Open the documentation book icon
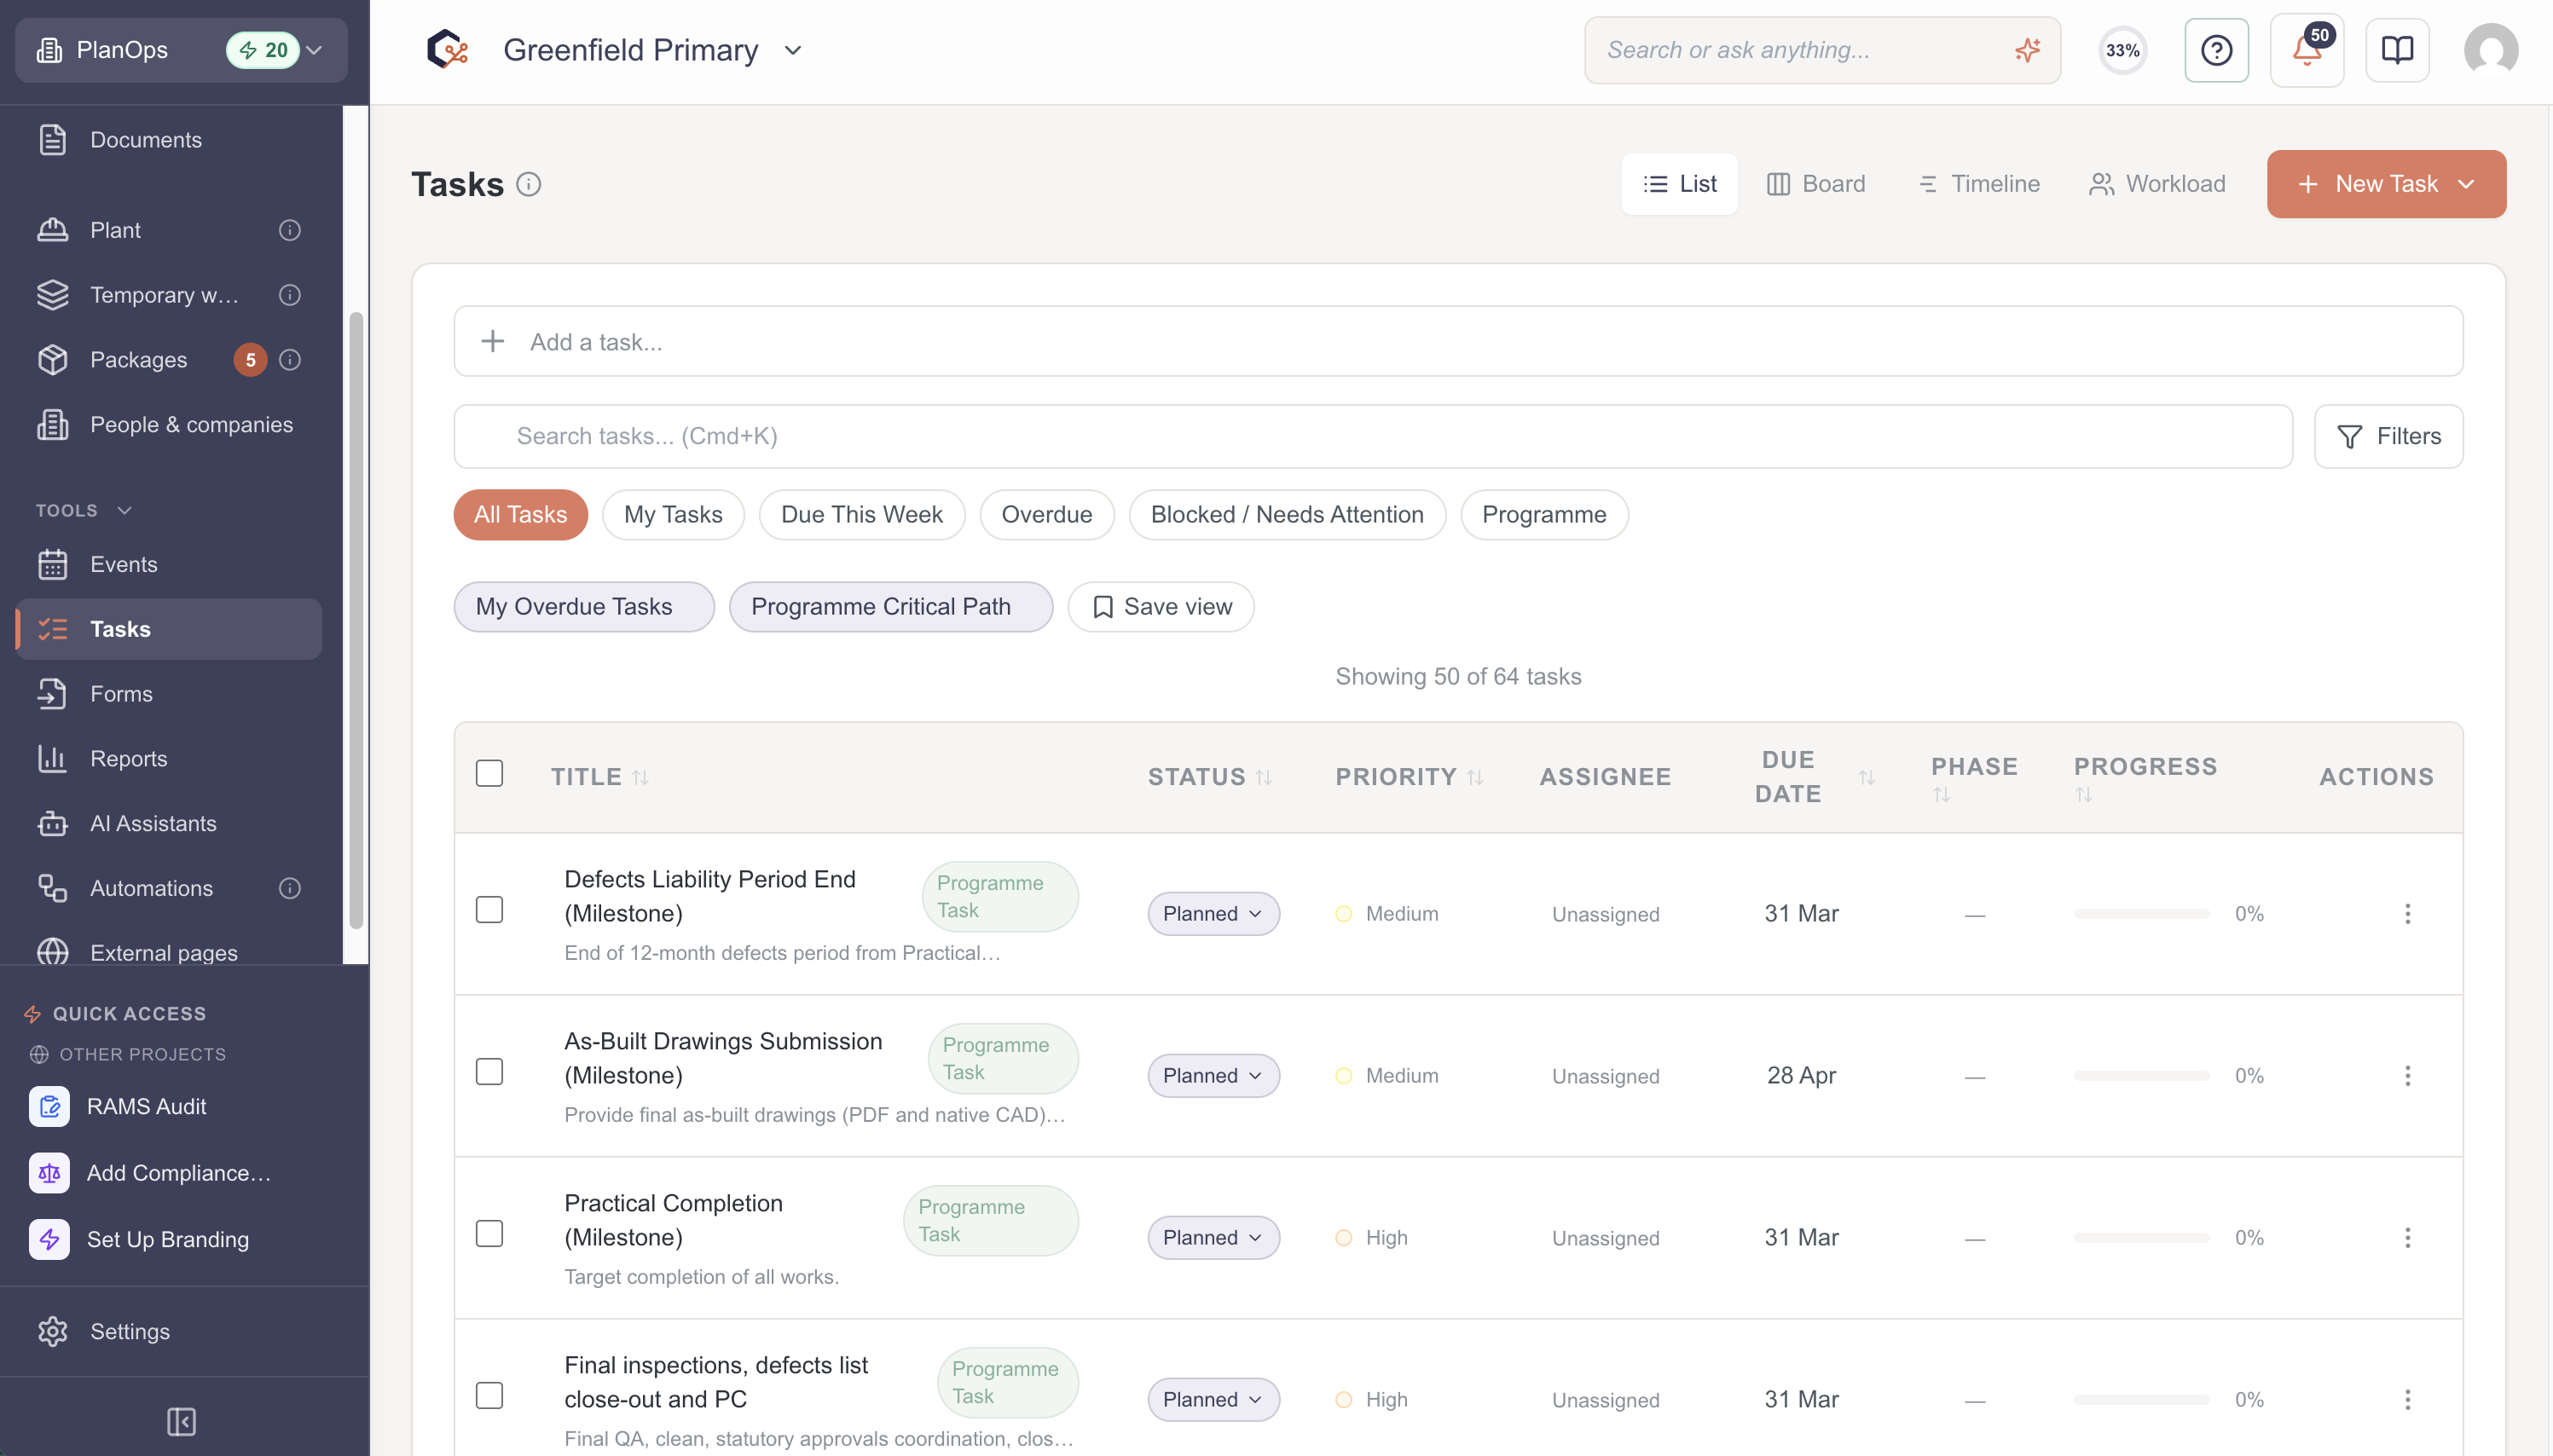This screenshot has width=2553, height=1456. (x=2397, y=50)
